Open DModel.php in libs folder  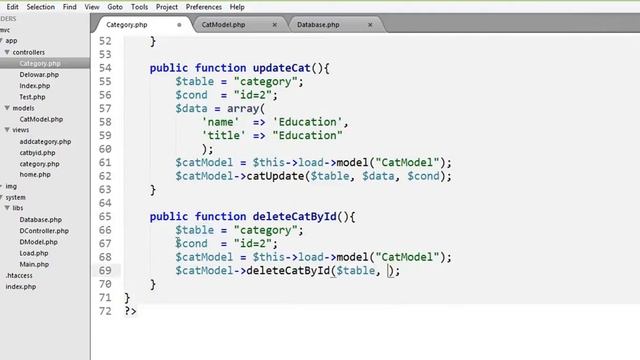[x=38, y=242]
